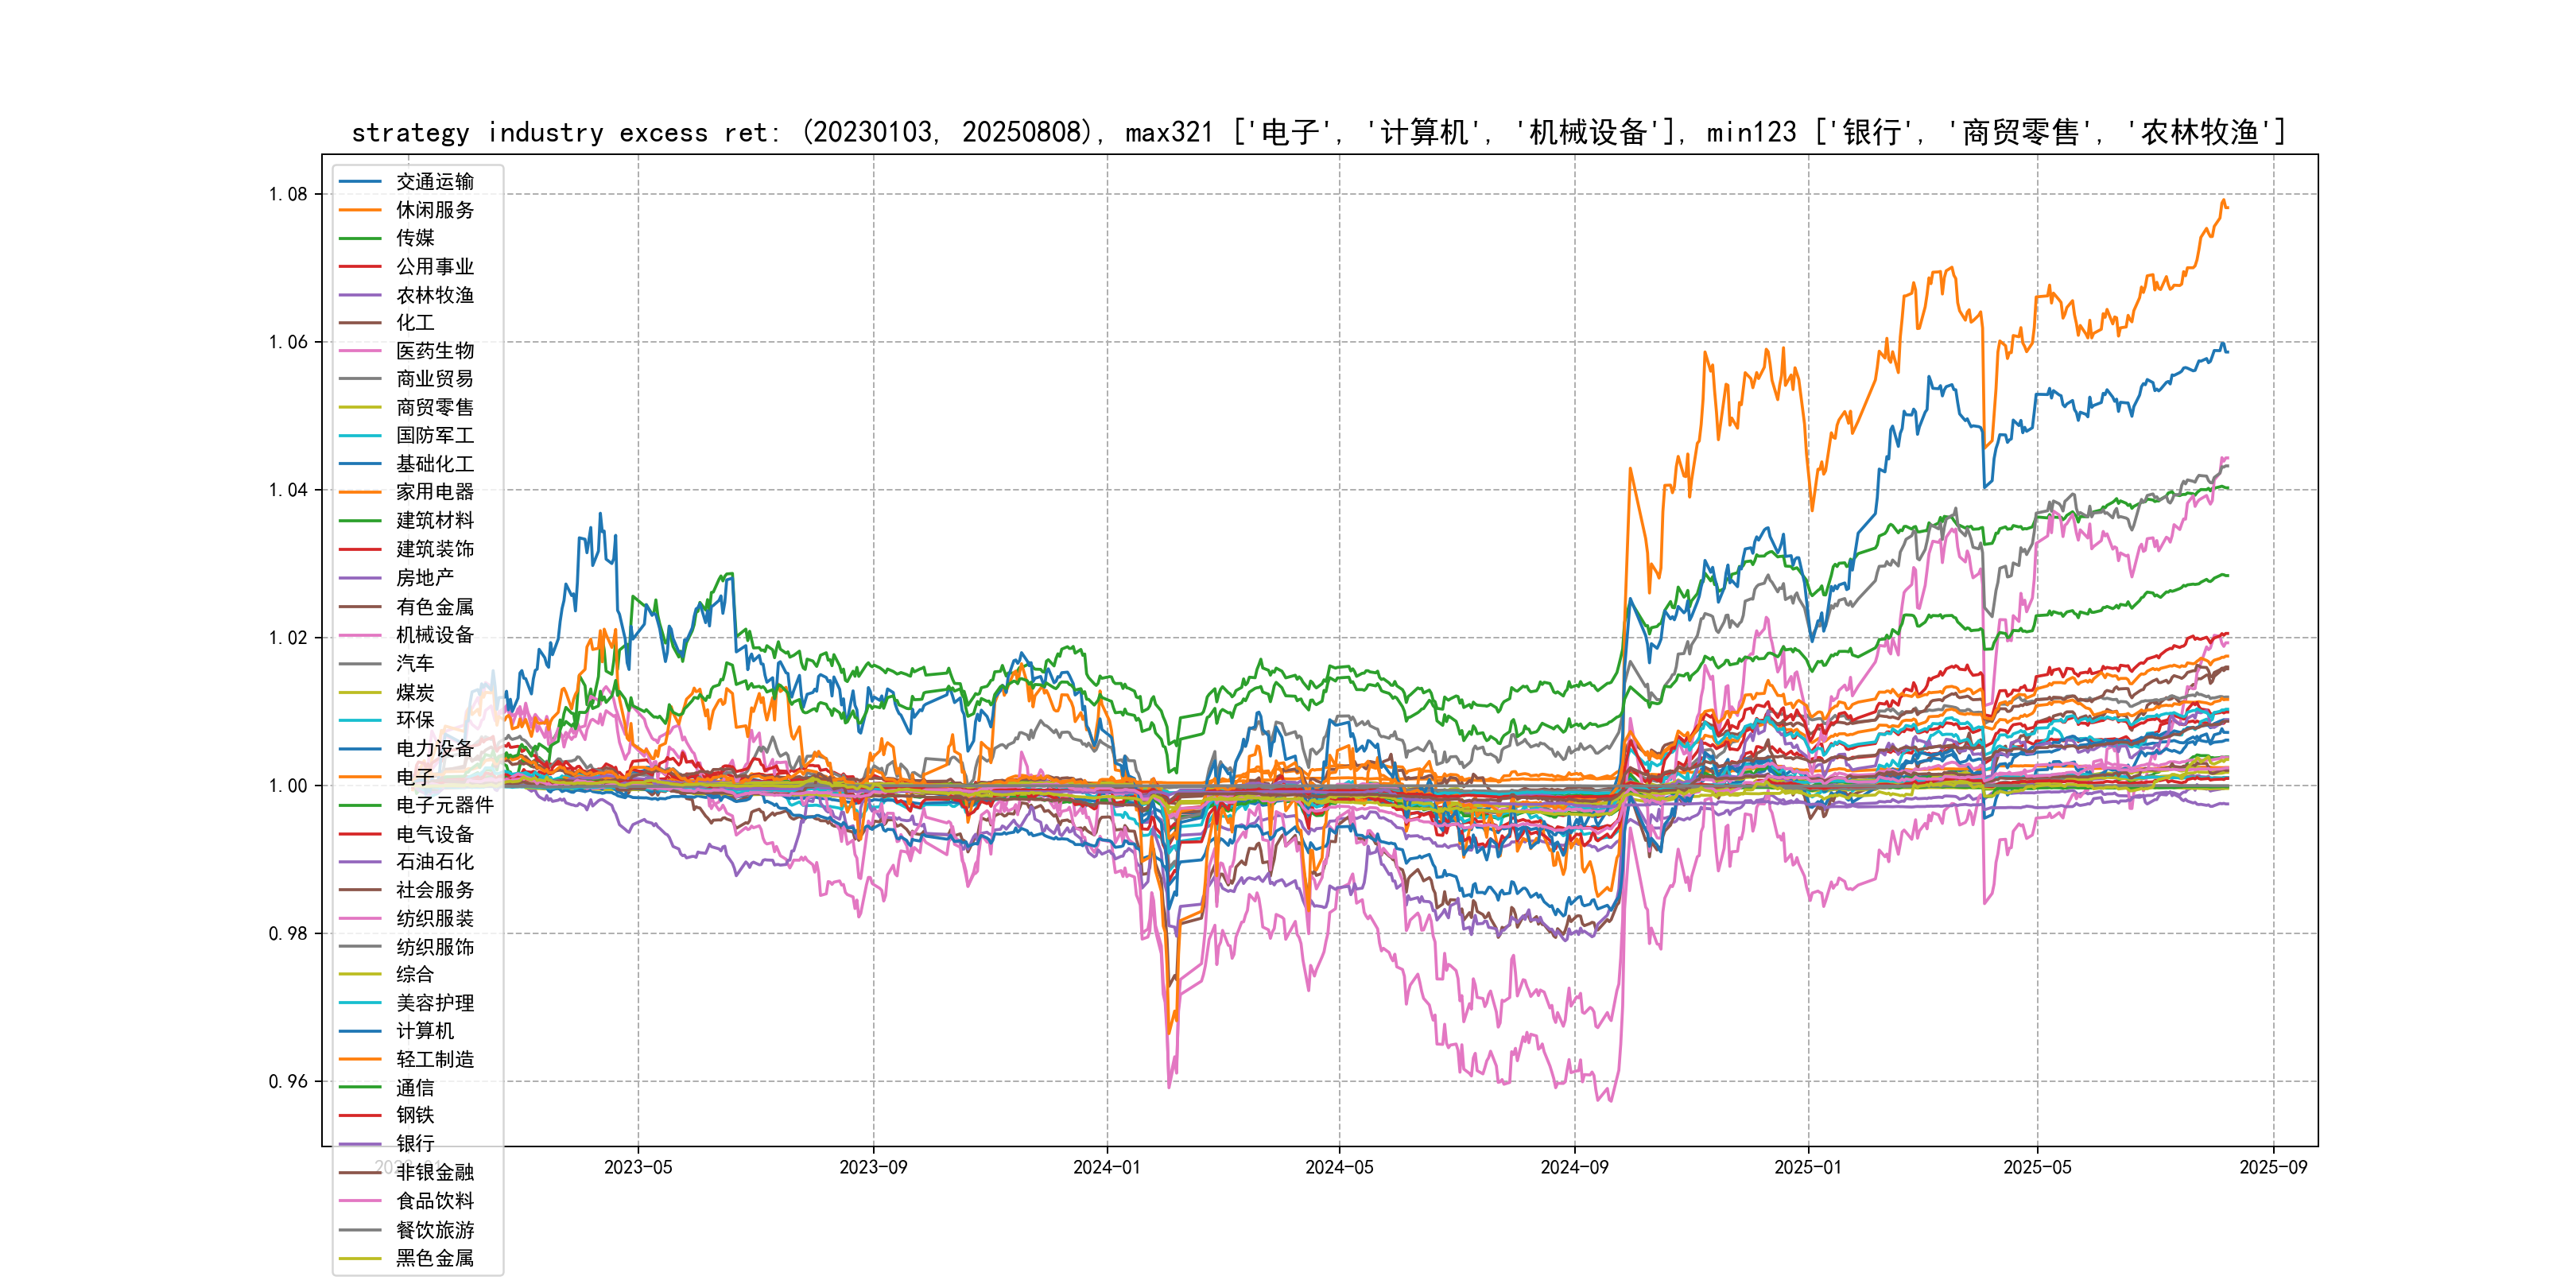Select the 国防军工 legend label
Screen dimensions: 2576x1288
(x=434, y=435)
